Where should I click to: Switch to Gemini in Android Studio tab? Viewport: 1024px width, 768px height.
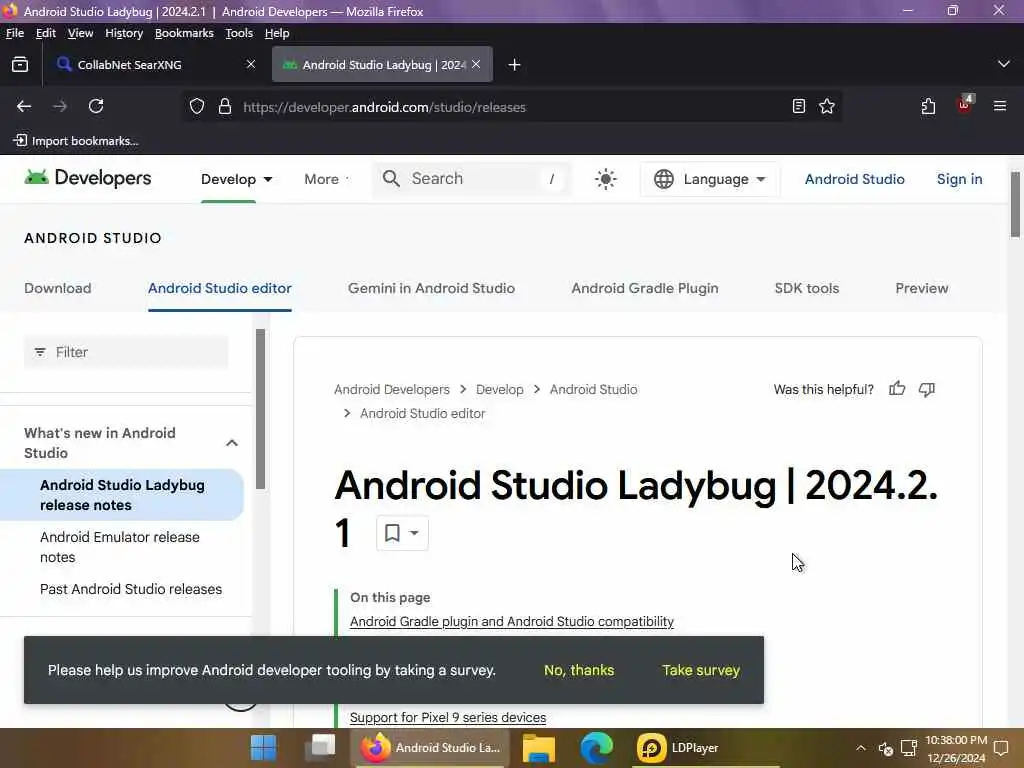[x=431, y=288]
